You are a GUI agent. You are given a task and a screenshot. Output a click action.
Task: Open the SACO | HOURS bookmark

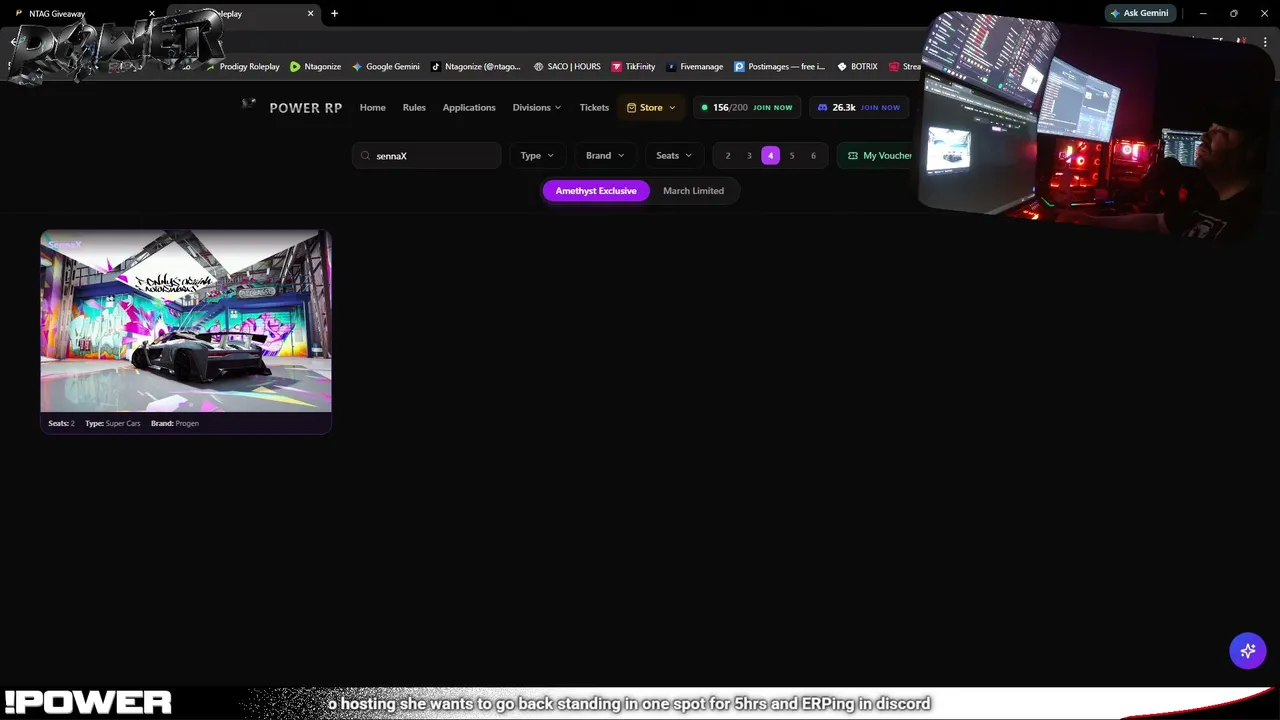567,67
